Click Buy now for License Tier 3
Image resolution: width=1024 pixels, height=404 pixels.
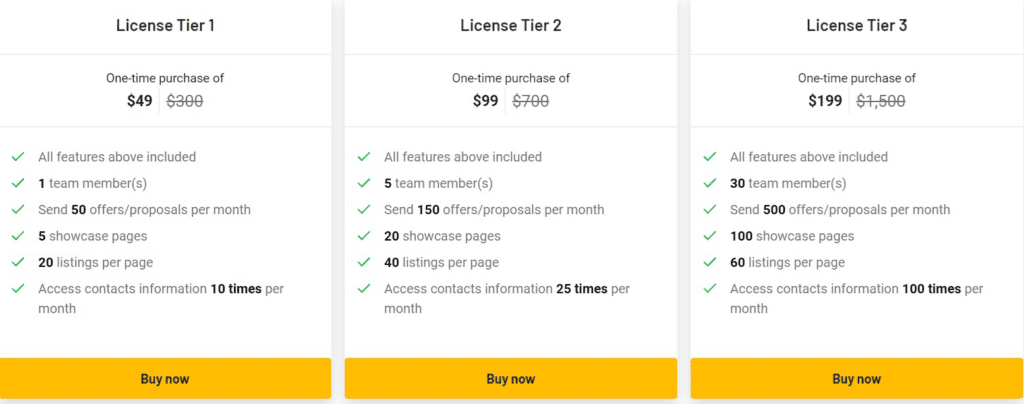tap(857, 379)
